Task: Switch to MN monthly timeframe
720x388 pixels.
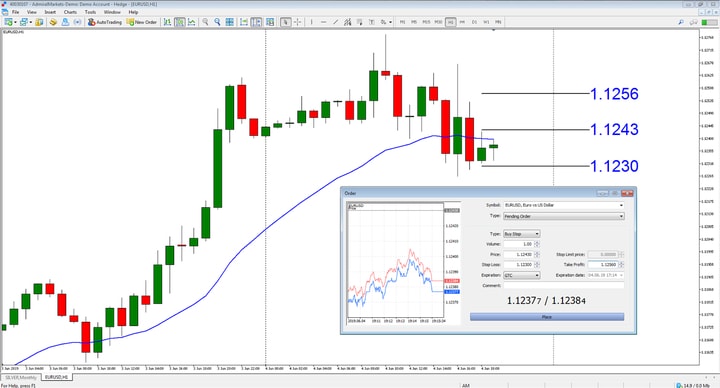Action: tap(498, 22)
